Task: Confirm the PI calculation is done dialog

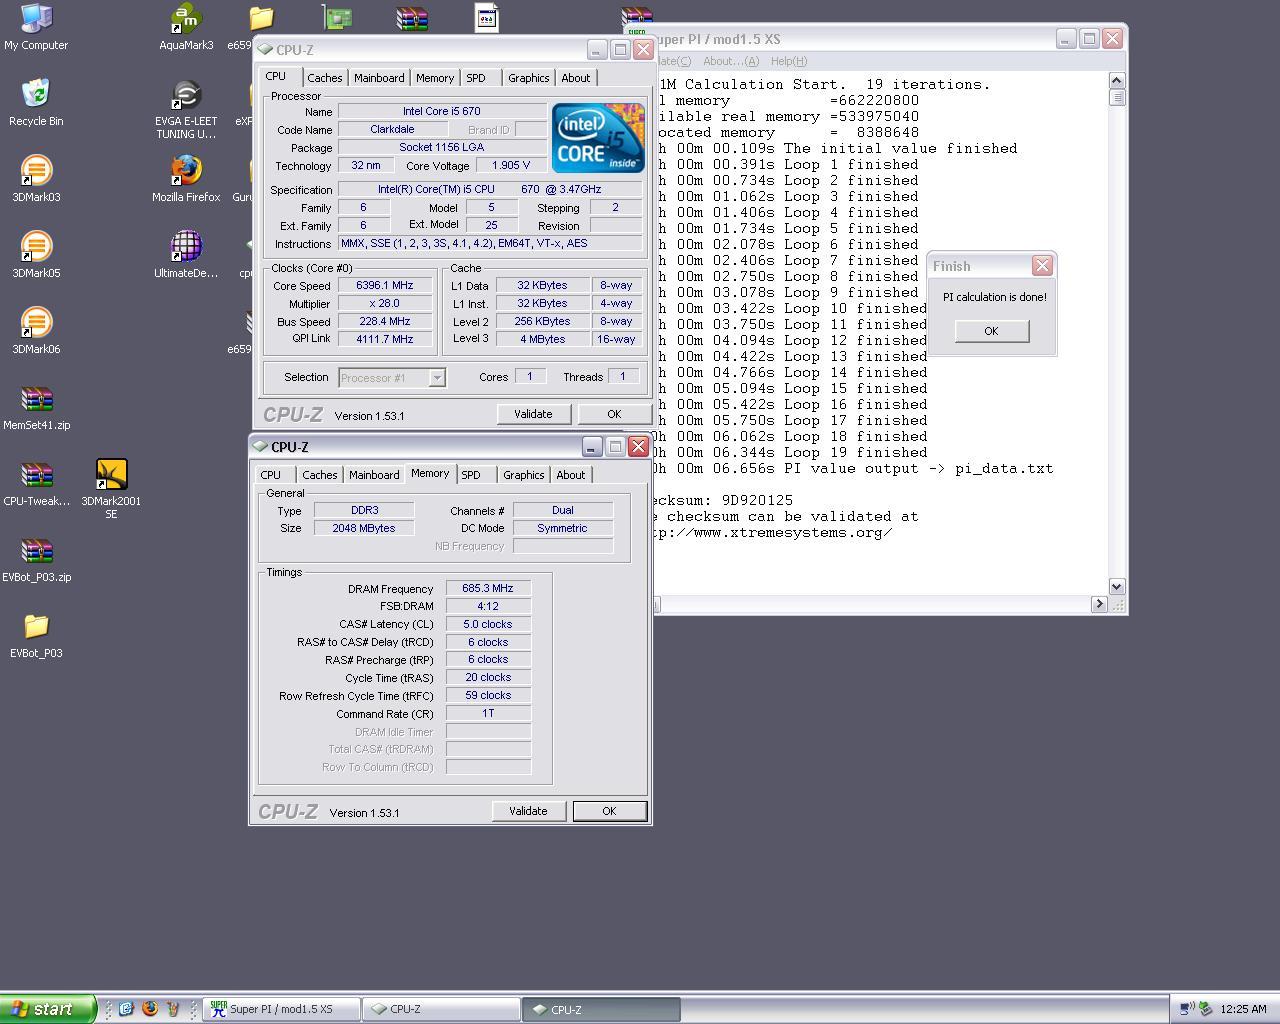Action: [991, 331]
